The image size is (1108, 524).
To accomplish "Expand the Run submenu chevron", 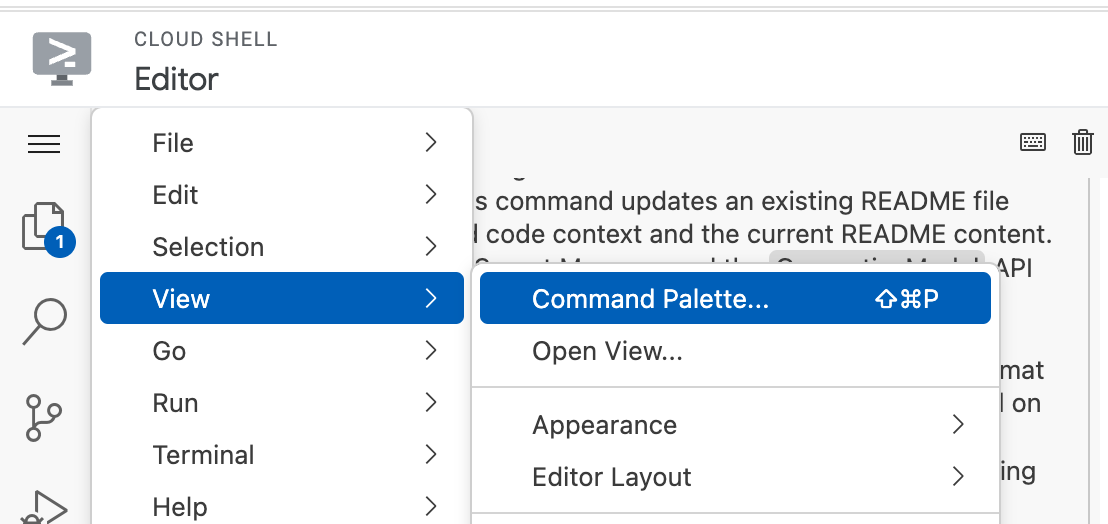I will tap(431, 403).
